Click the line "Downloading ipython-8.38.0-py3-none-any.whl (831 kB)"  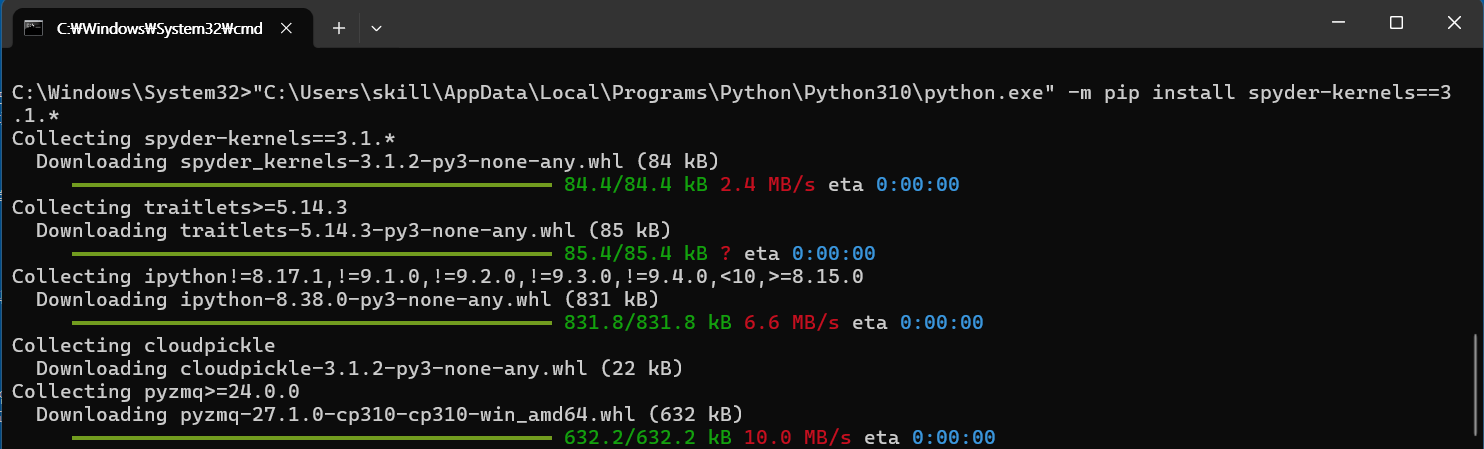[347, 300]
